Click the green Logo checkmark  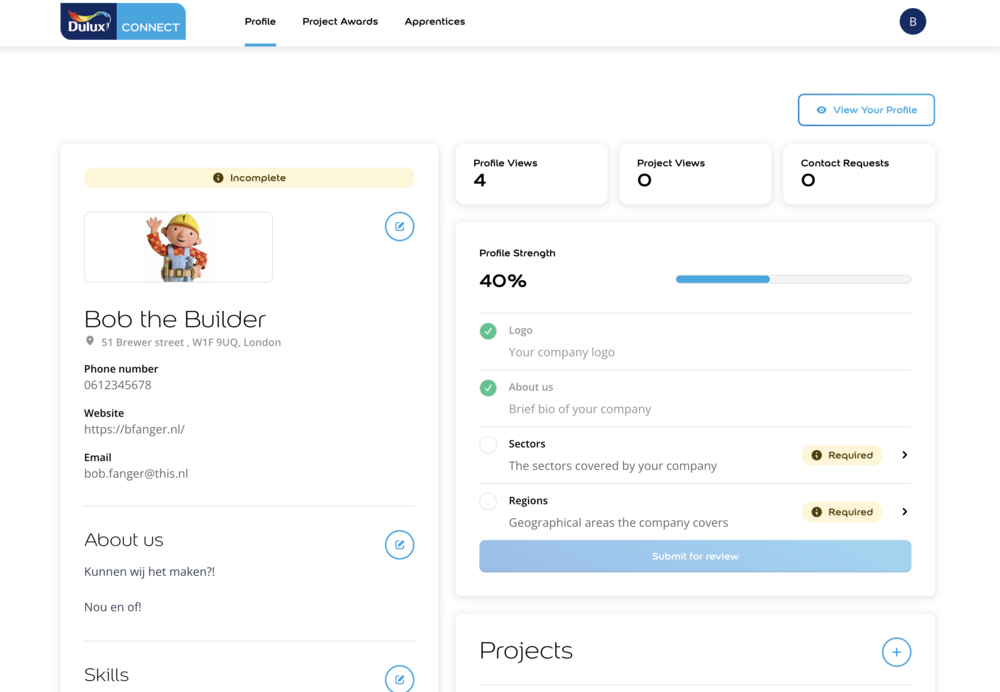488,331
